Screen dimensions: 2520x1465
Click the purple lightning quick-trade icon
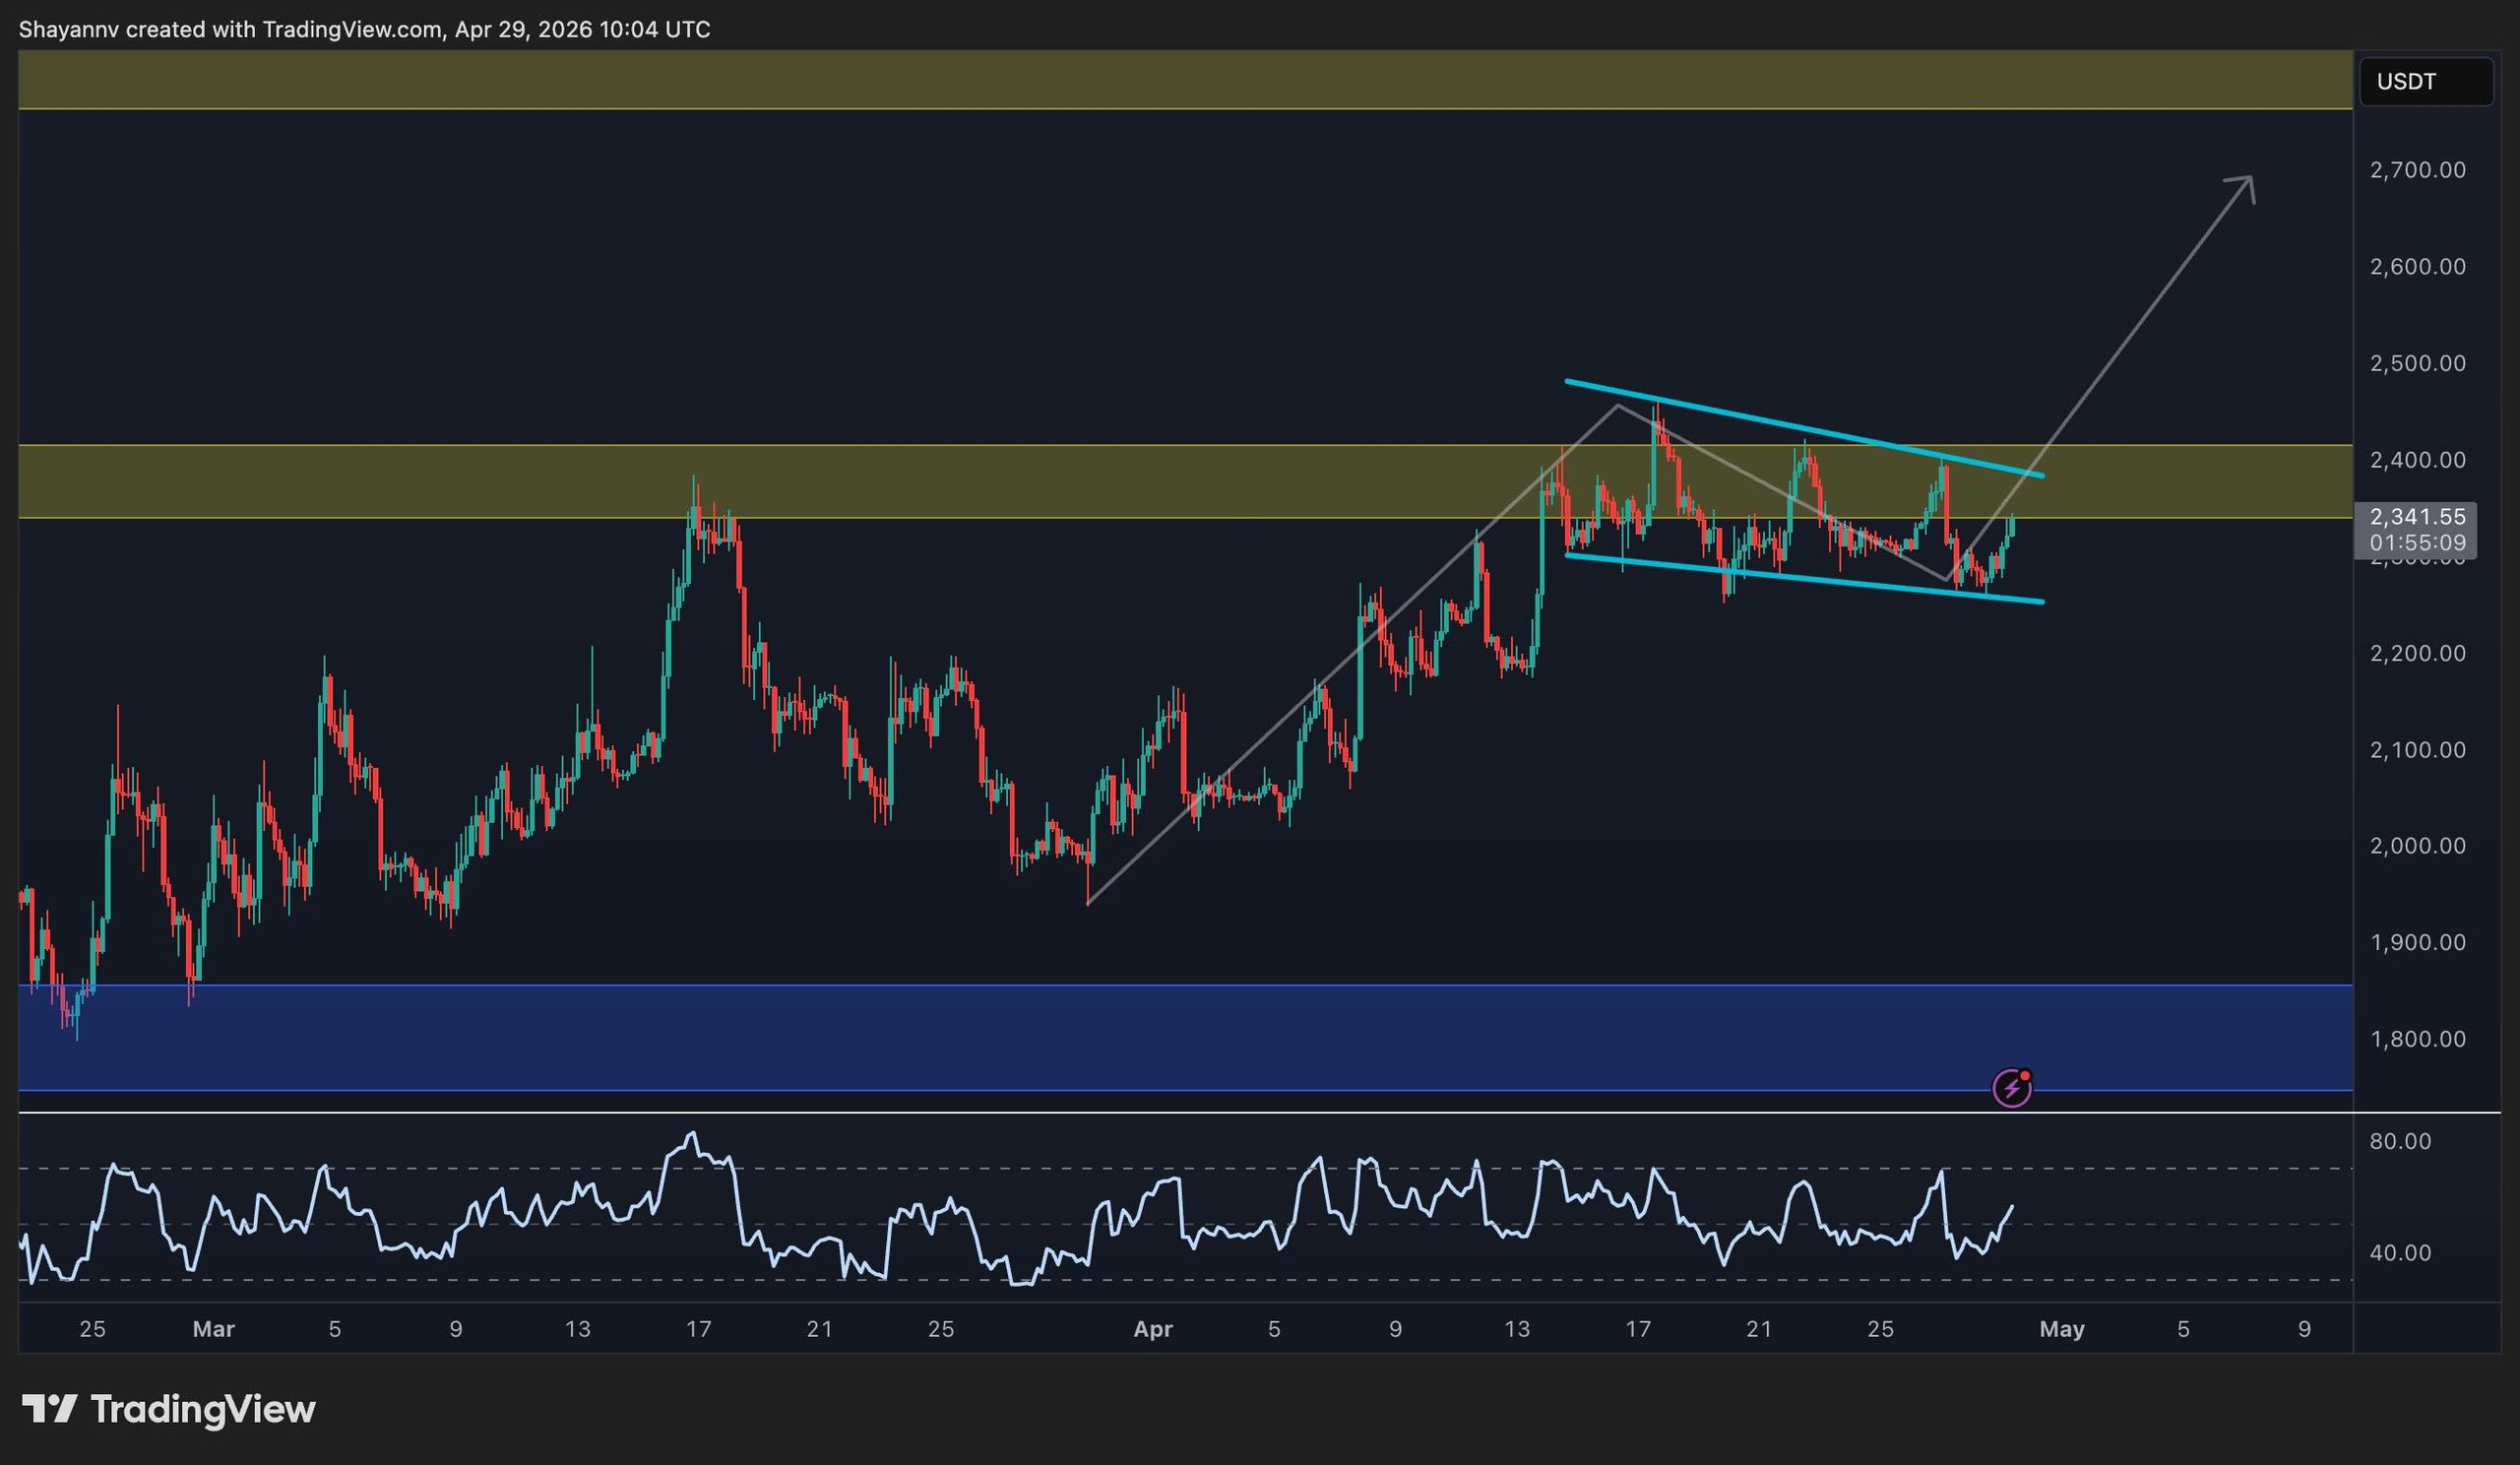[2013, 1089]
